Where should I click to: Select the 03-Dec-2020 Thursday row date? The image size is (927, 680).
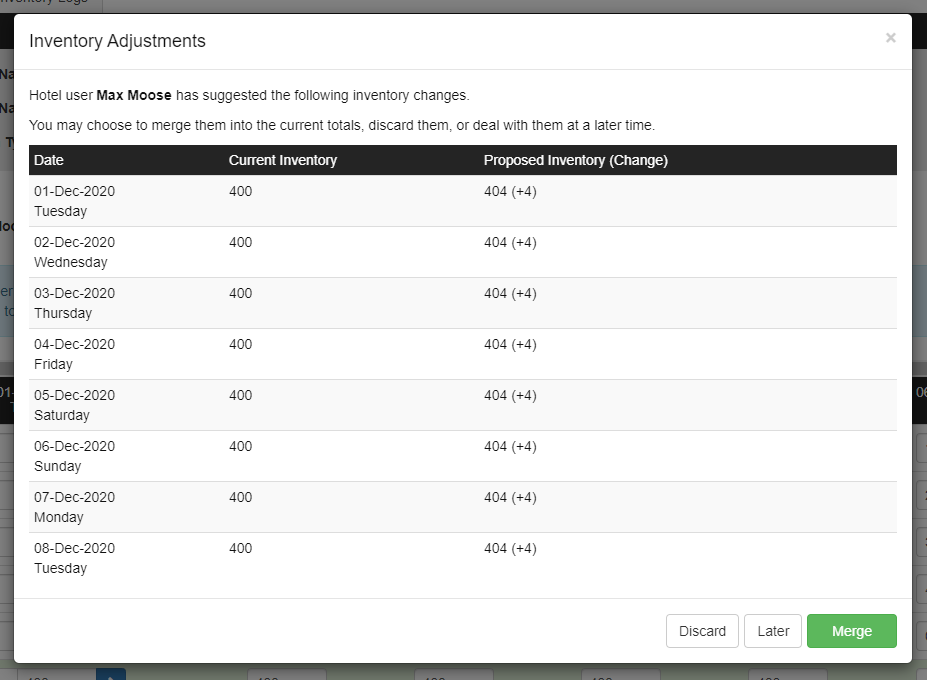pos(74,303)
